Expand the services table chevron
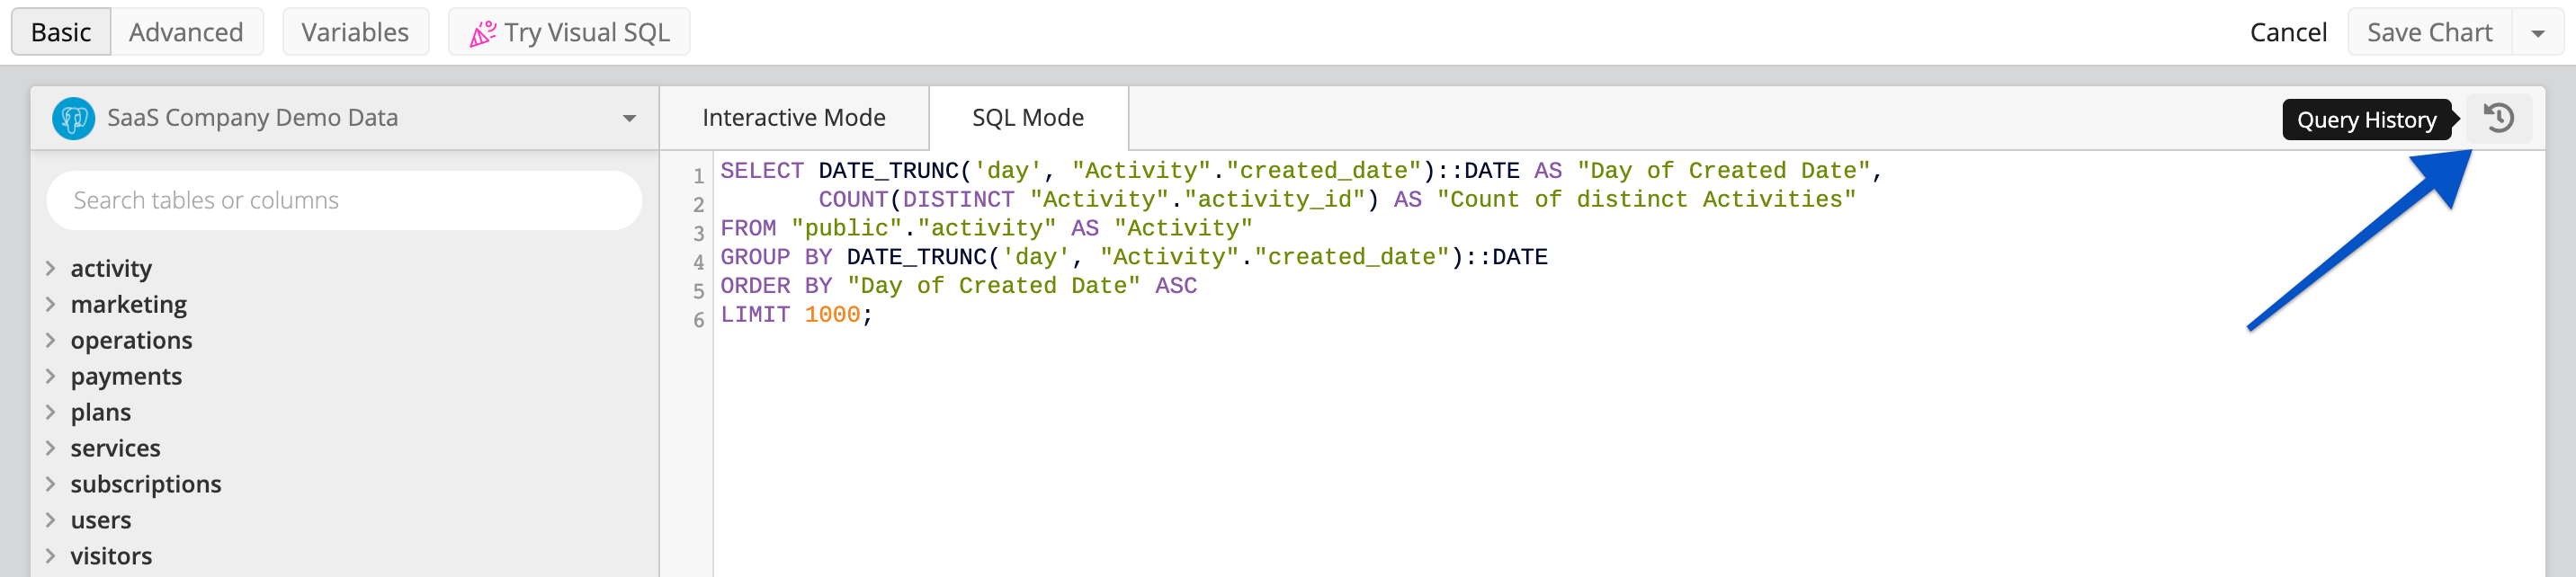 [x=50, y=448]
